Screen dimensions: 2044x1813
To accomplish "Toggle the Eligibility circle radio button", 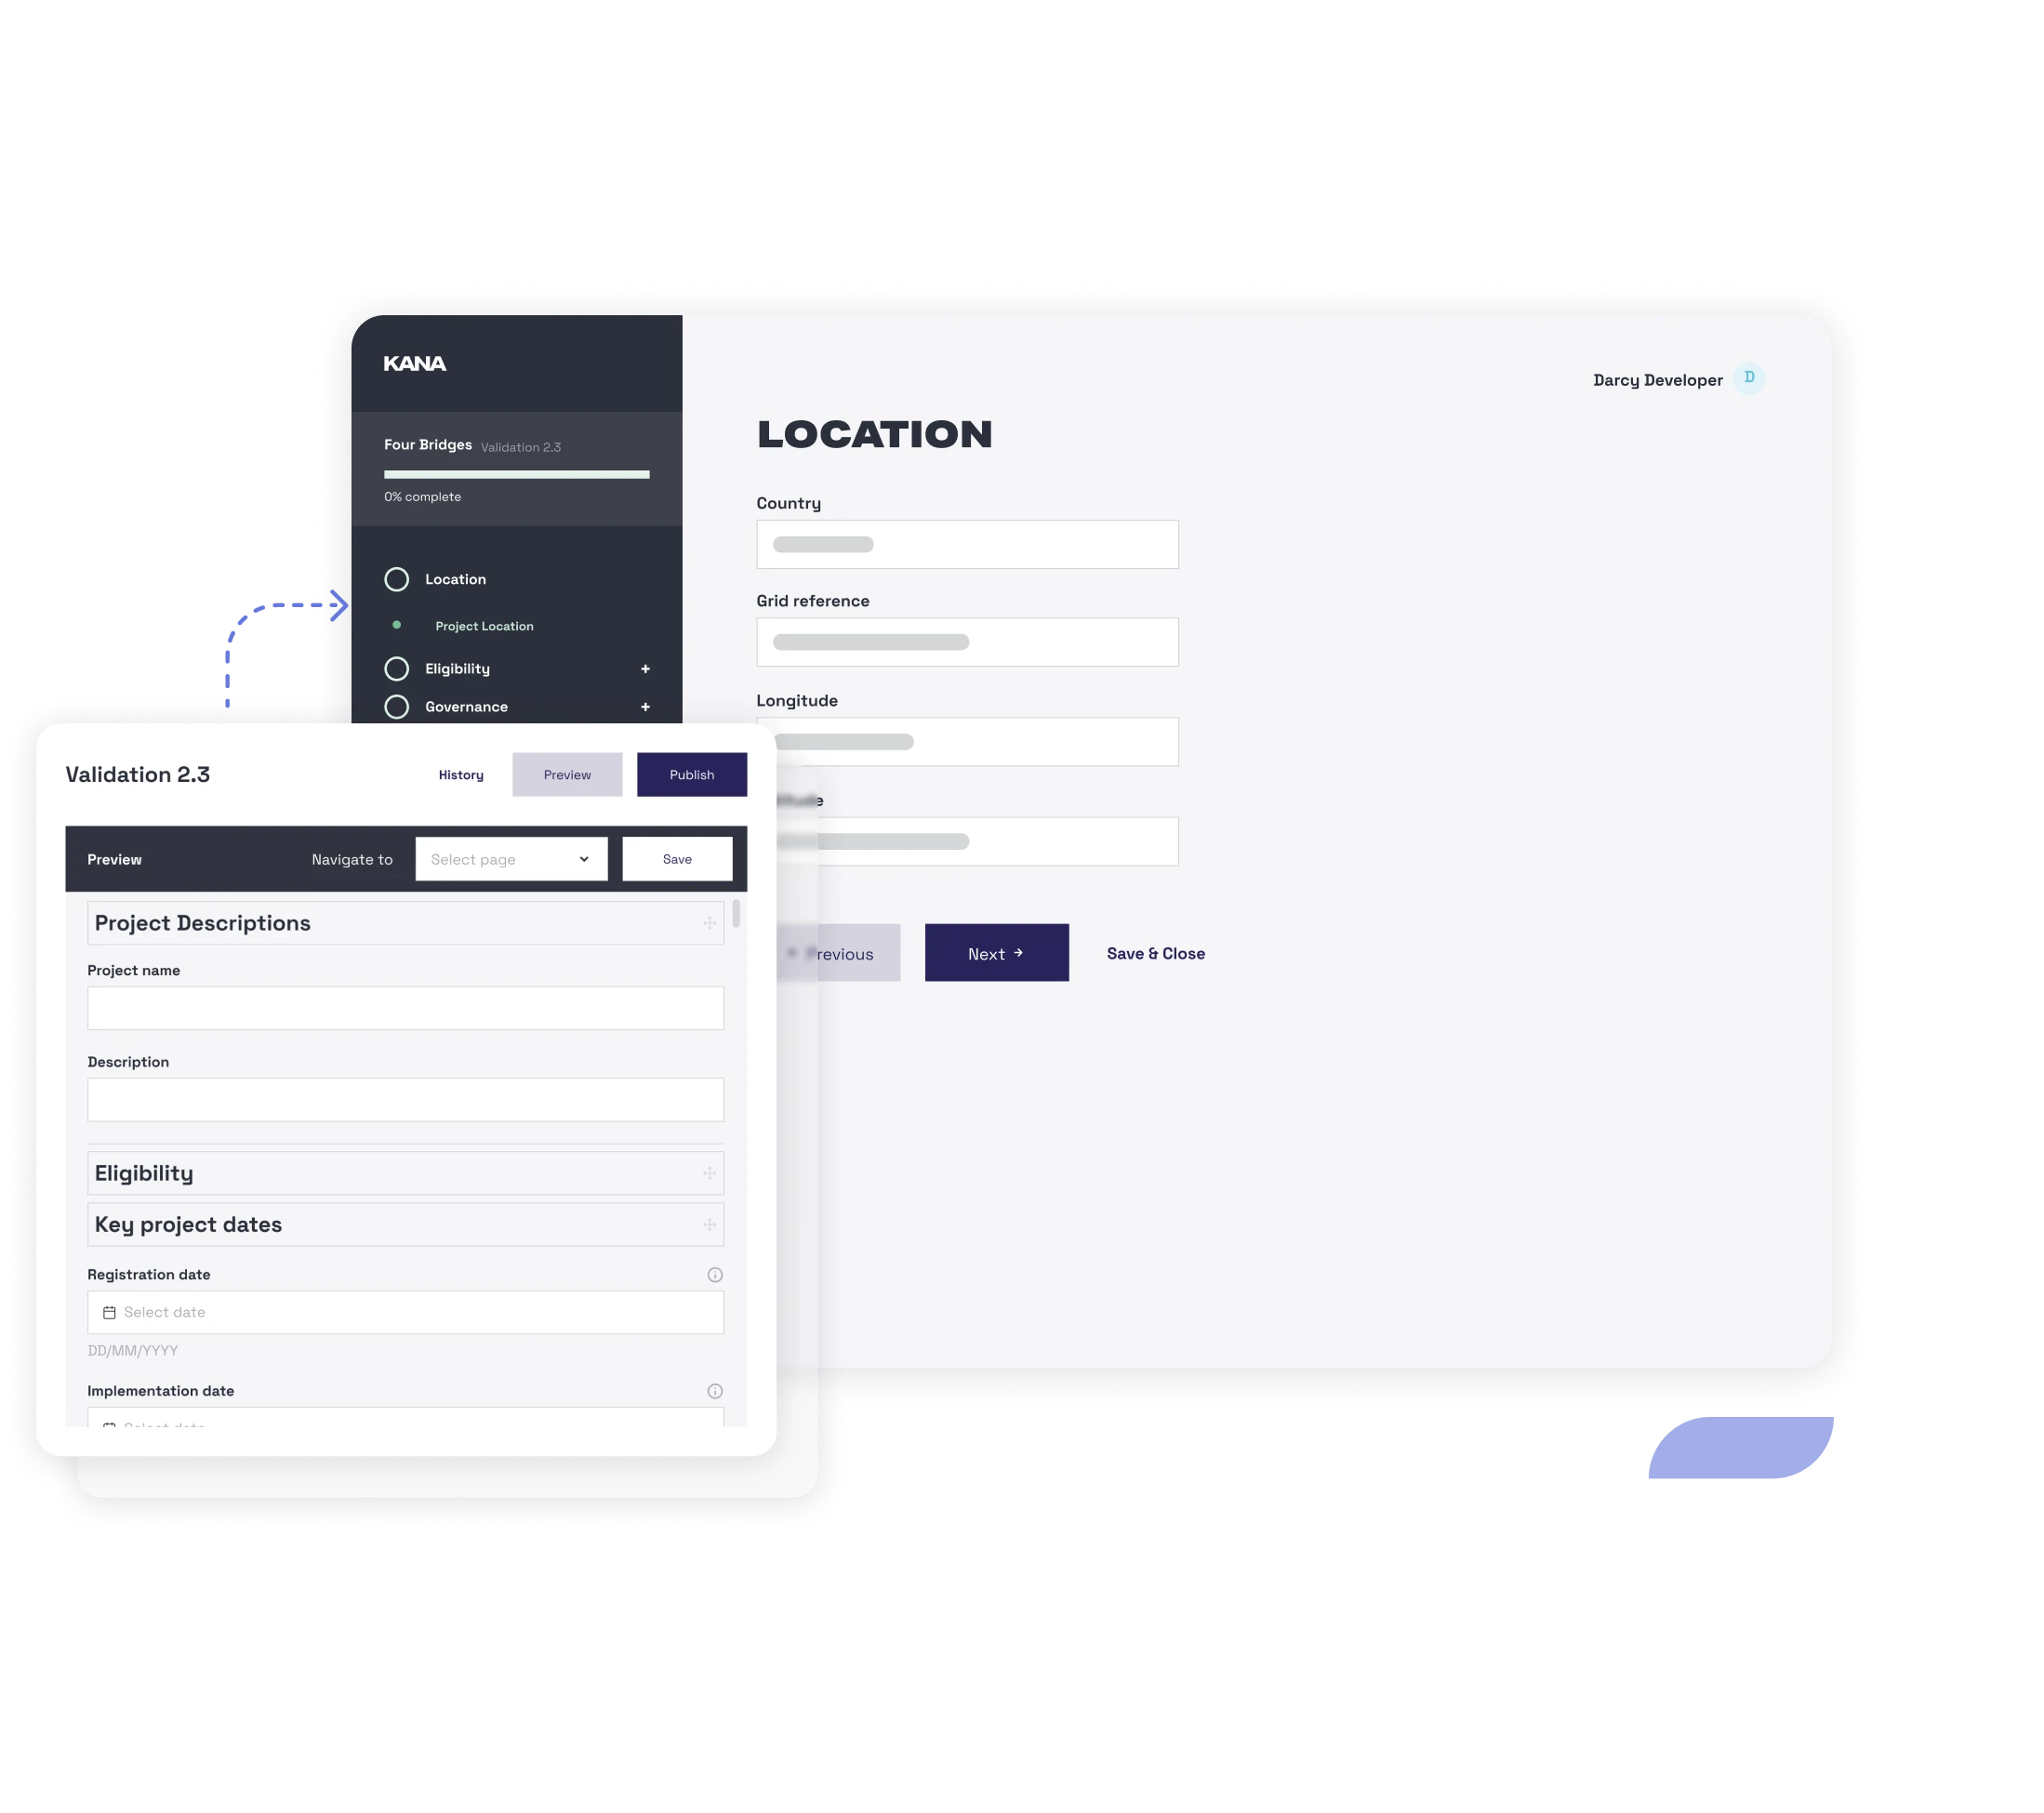I will [397, 668].
